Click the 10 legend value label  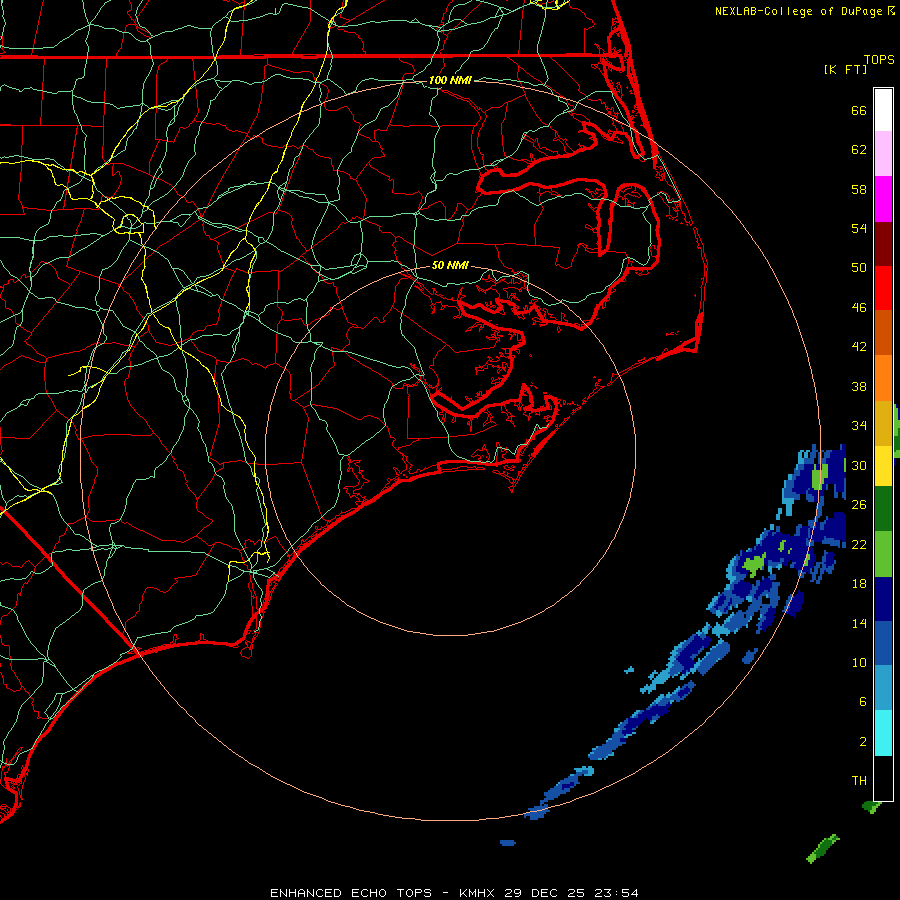point(859,662)
